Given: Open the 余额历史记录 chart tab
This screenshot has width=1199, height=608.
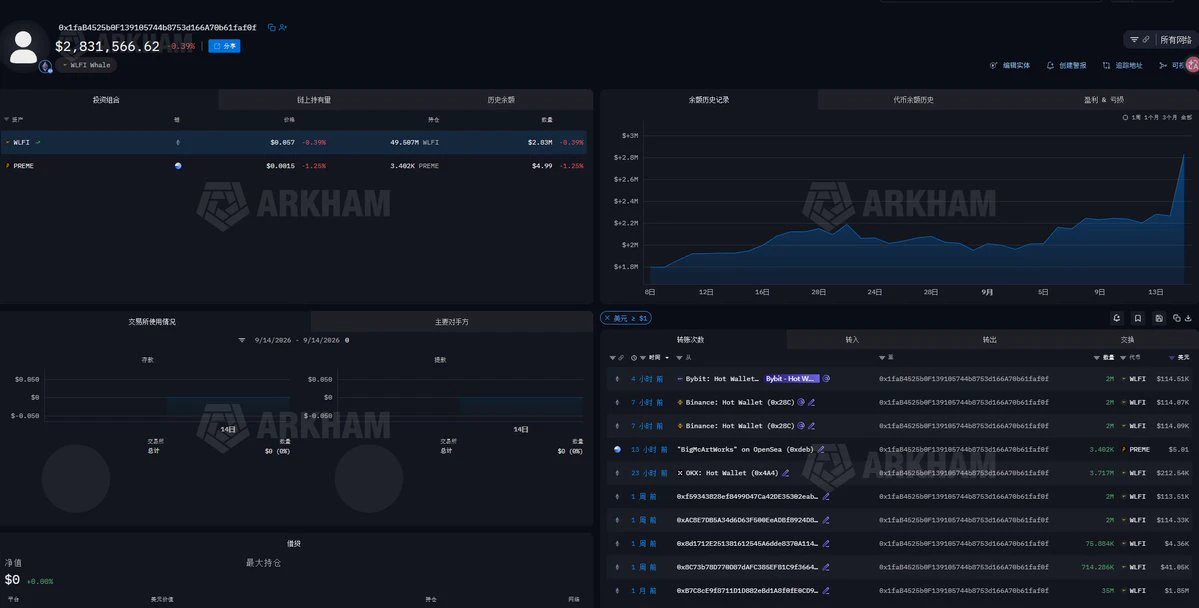Looking at the screenshot, I should (x=709, y=100).
